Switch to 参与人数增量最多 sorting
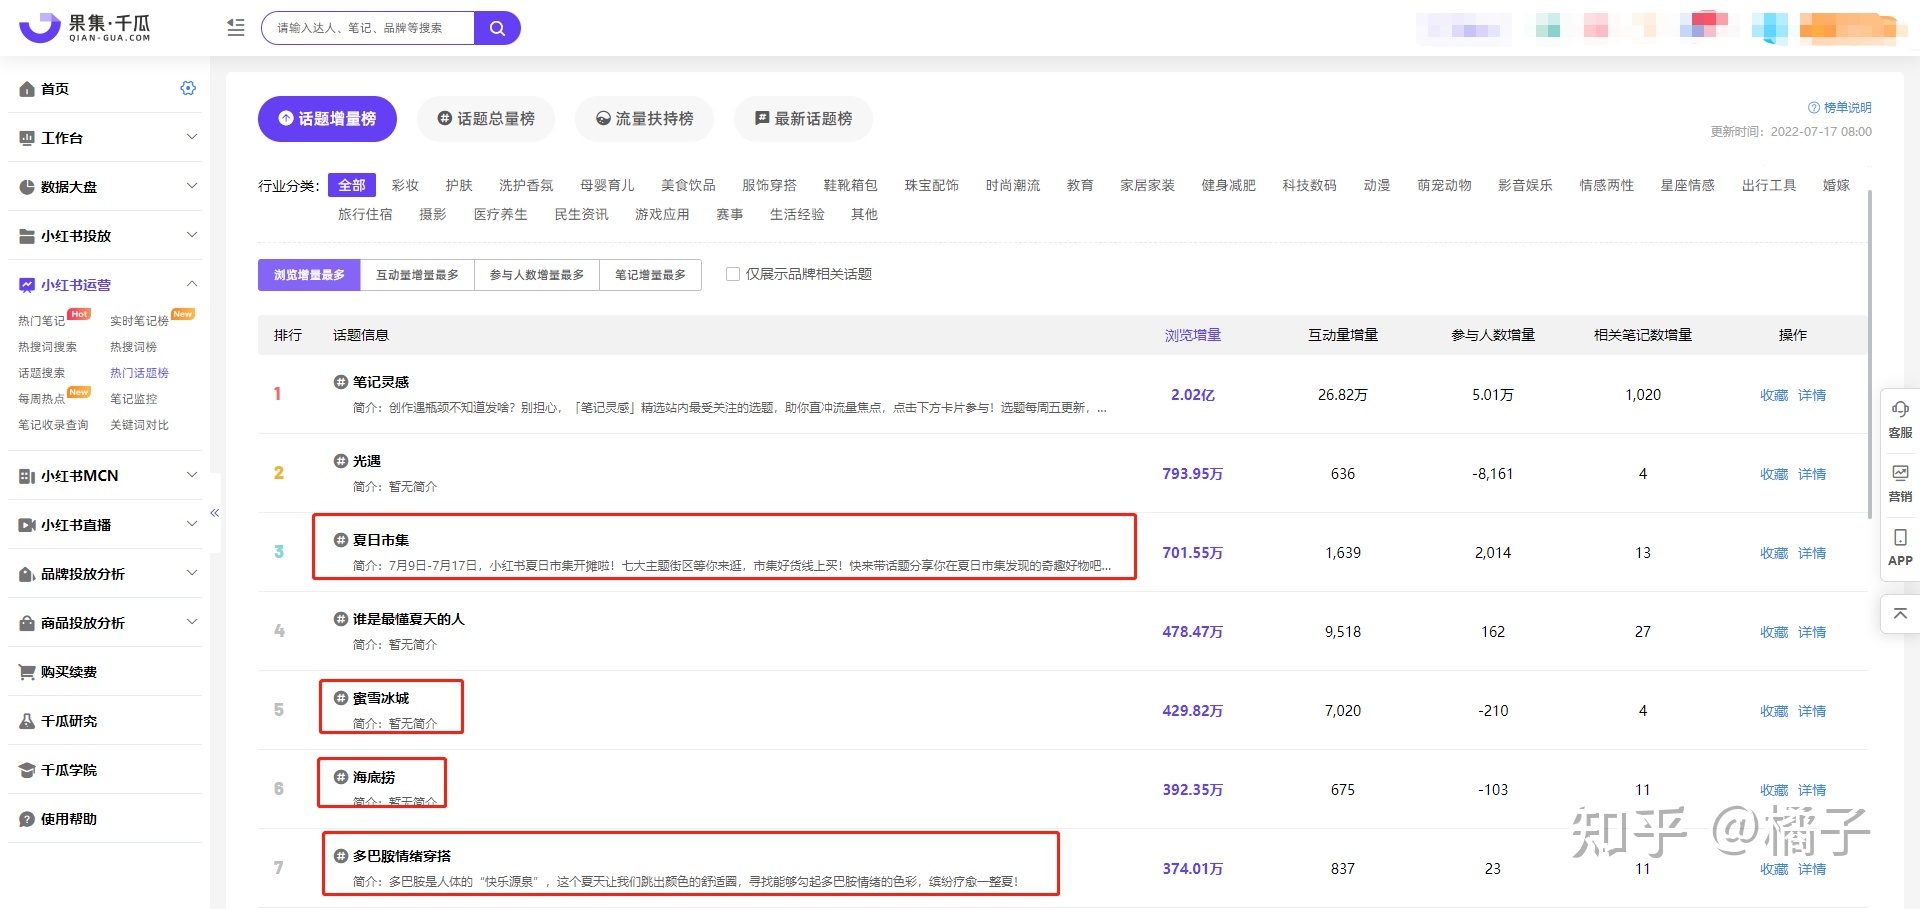The width and height of the screenshot is (1920, 909). click(x=537, y=274)
